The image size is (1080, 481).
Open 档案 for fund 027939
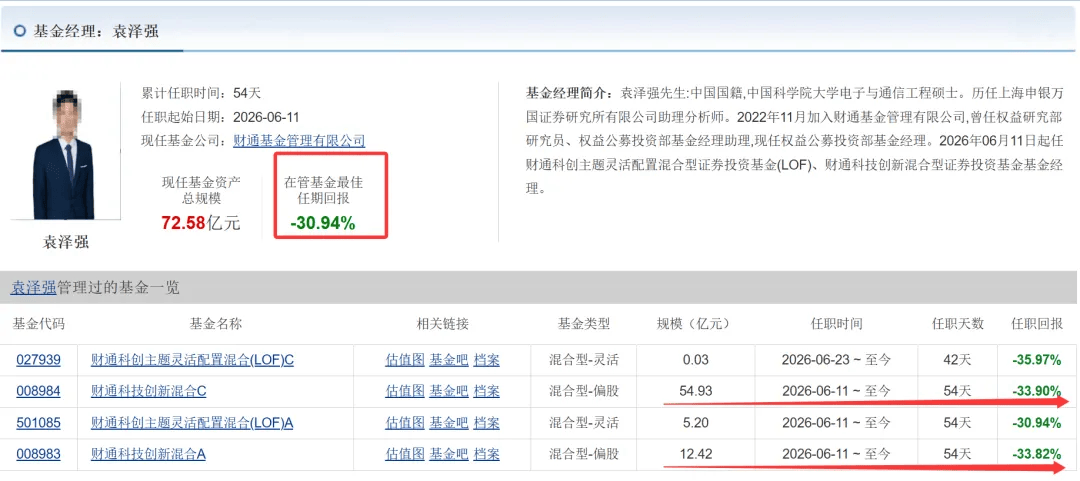coord(487,360)
